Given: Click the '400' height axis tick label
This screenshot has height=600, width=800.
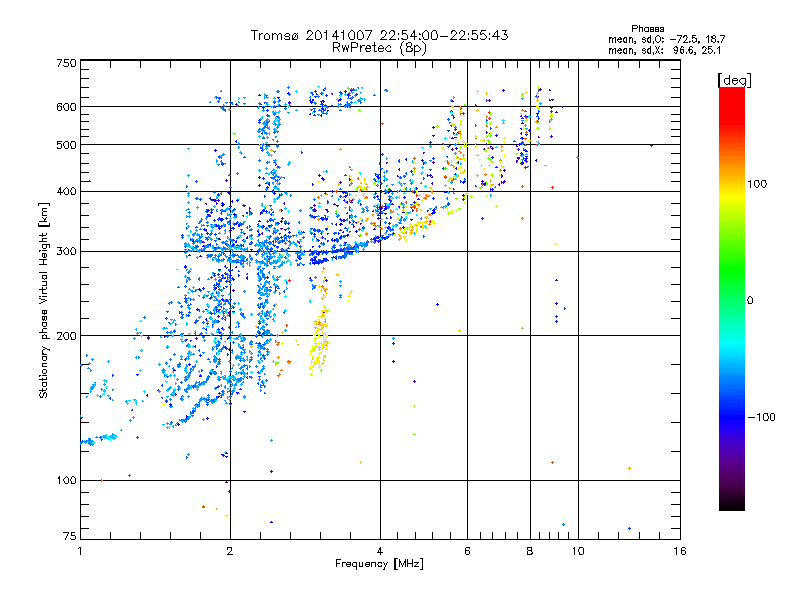Looking at the screenshot, I should (x=66, y=191).
